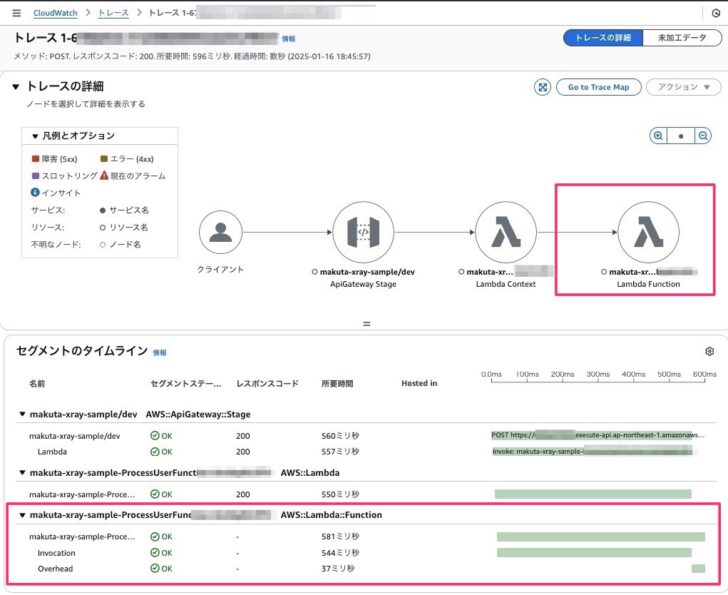This screenshot has height=595, width=728.
Task: Click the CloudWatch breadcrumb link
Action: click(55, 13)
